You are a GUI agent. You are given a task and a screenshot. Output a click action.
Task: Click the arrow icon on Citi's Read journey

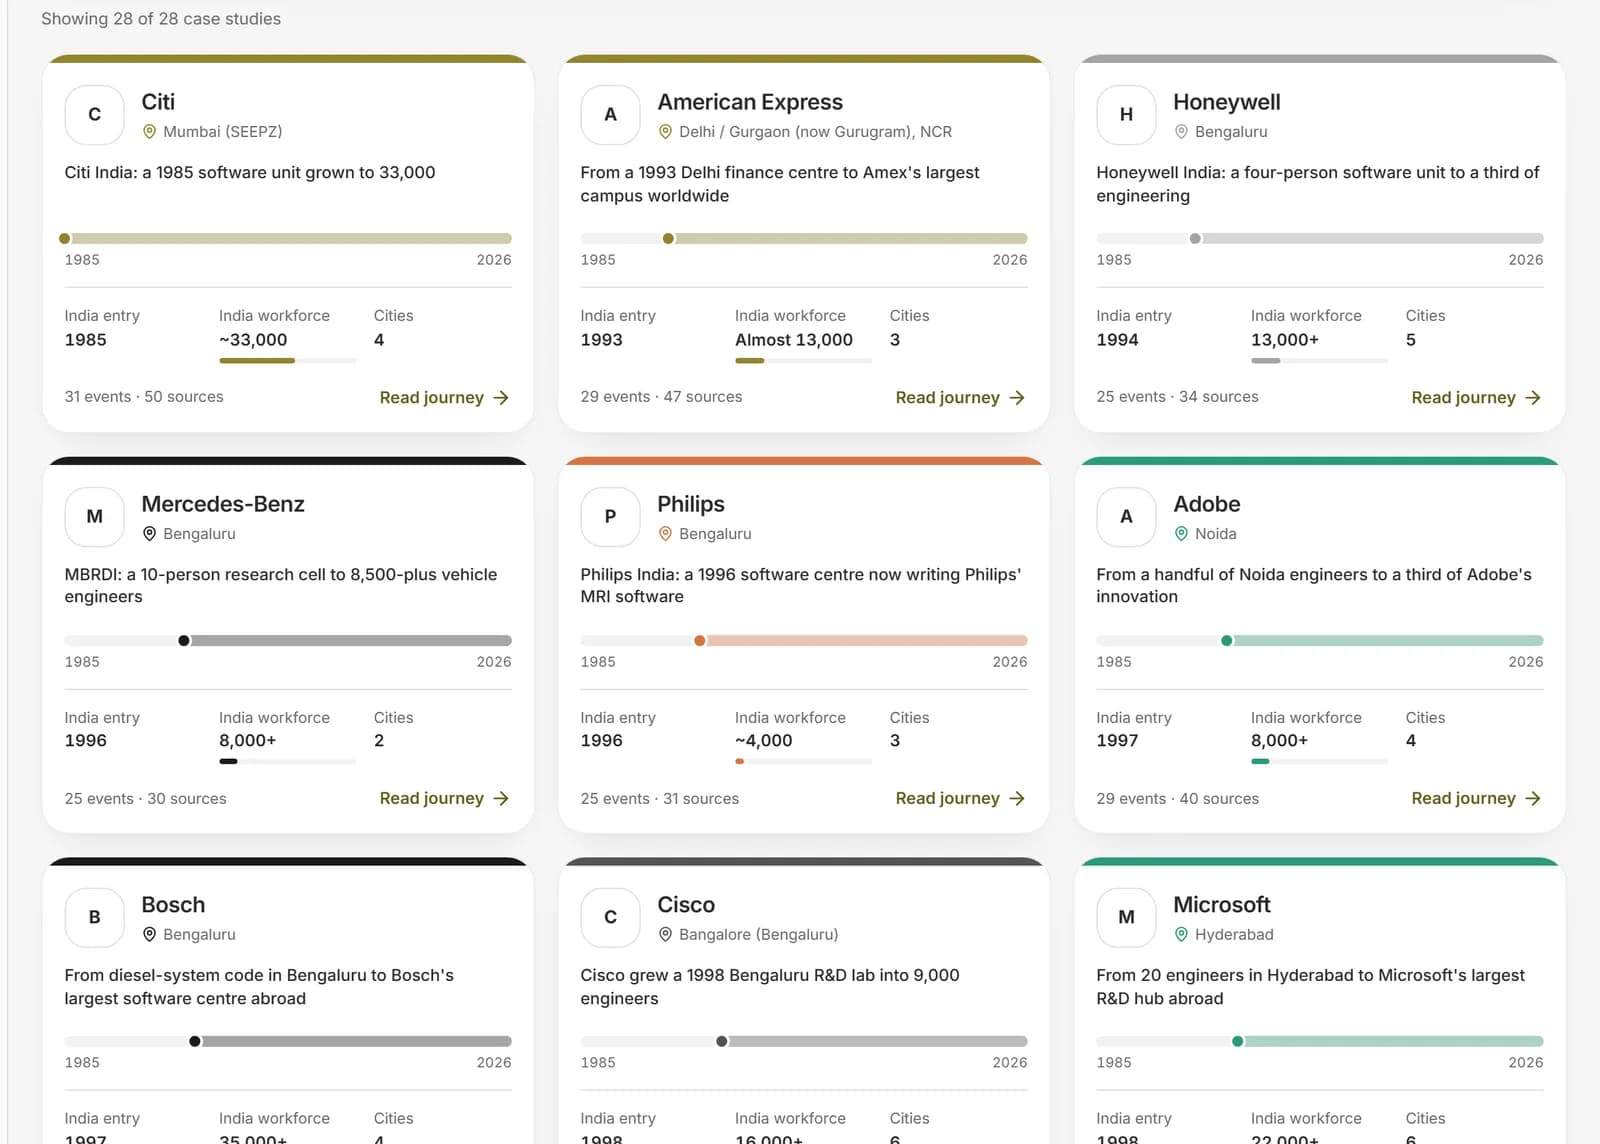(x=501, y=398)
